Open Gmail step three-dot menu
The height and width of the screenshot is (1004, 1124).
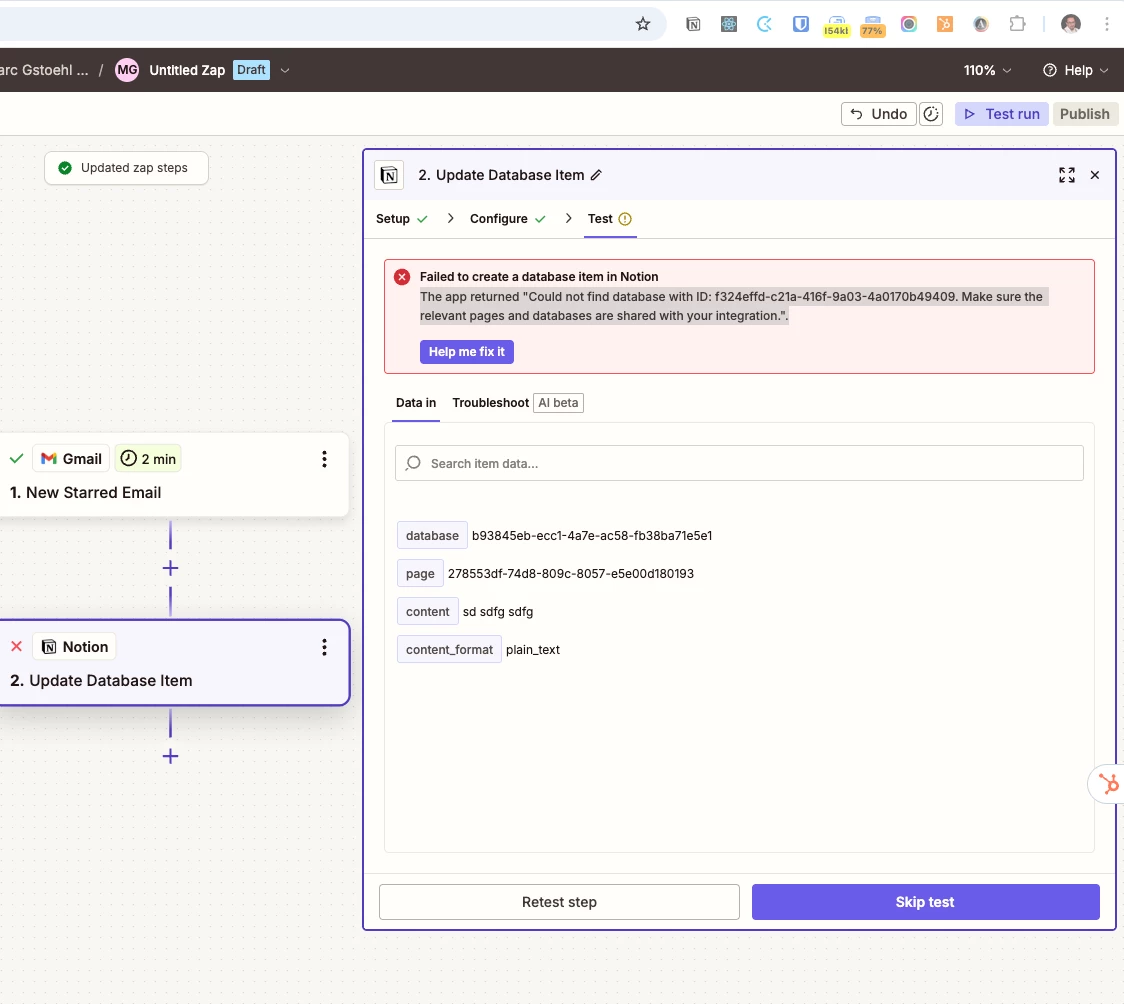coord(324,459)
